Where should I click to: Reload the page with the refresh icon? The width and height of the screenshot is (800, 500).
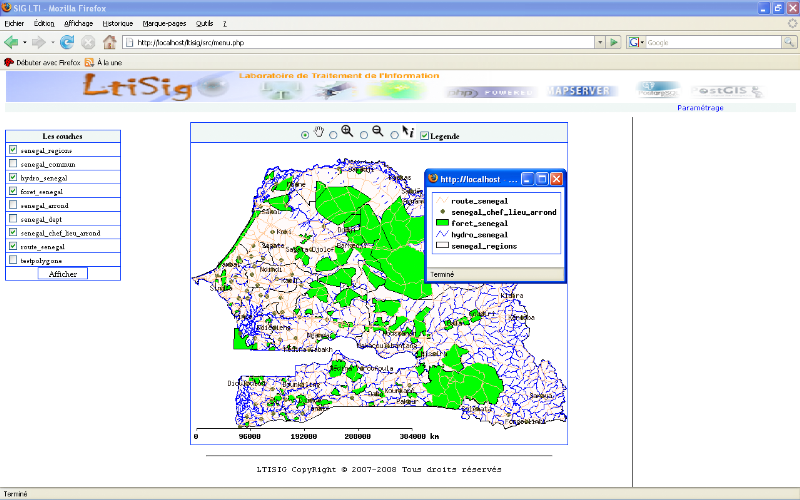tap(67, 42)
